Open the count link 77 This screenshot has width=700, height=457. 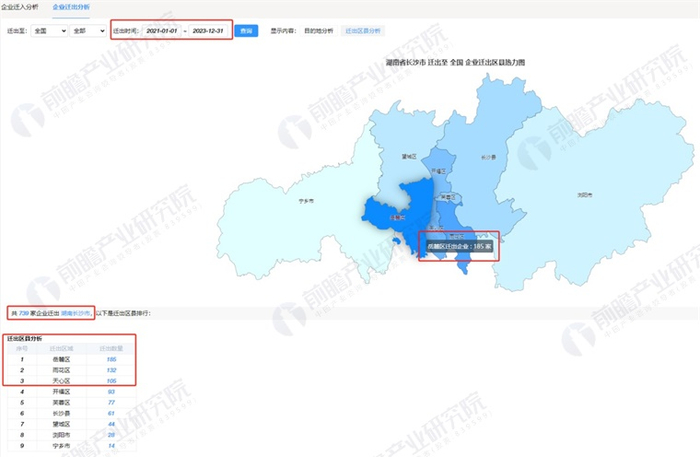point(111,403)
